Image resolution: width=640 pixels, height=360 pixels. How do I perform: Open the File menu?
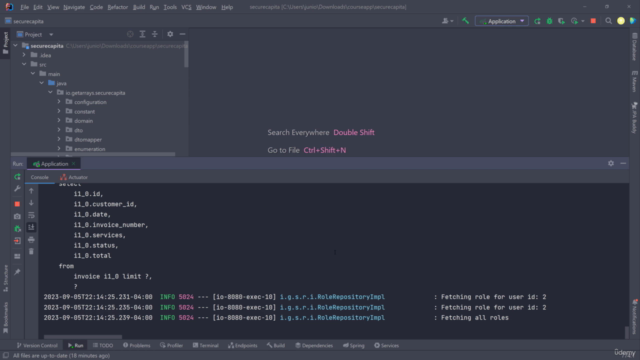point(24,7)
